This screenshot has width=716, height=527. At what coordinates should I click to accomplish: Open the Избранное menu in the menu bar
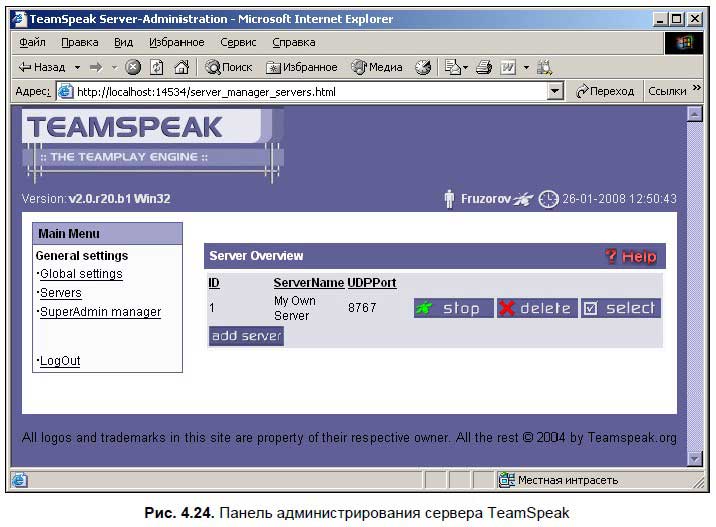pos(177,42)
